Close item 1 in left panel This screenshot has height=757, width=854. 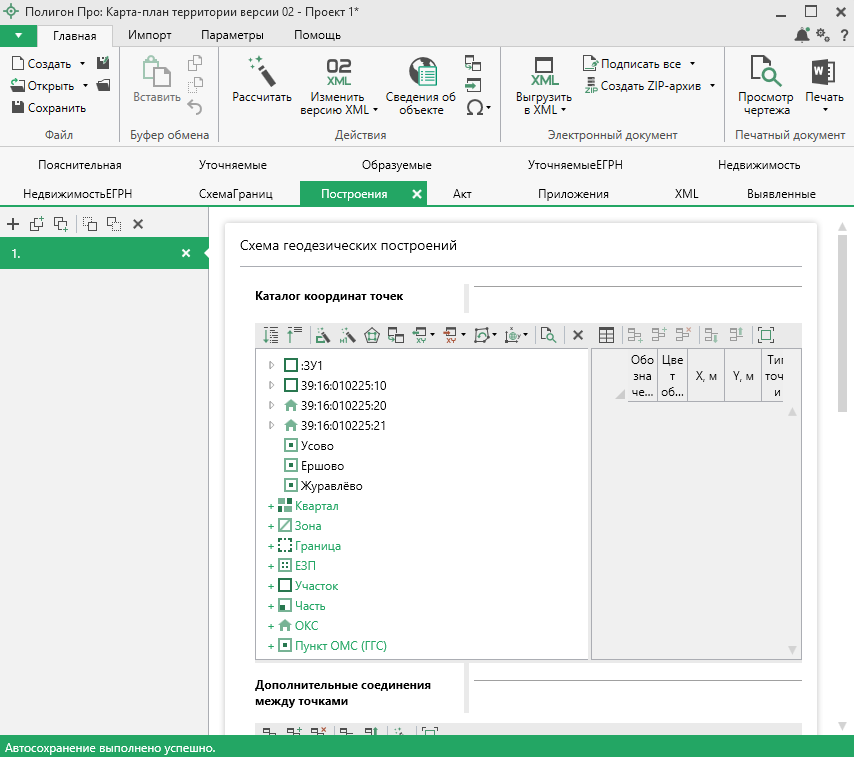tap(185, 254)
